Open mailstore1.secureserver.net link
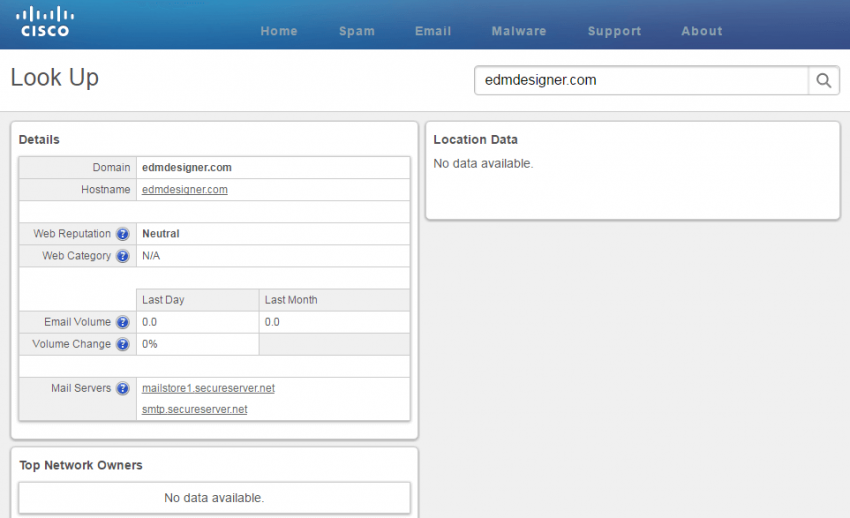The image size is (850, 518). 208,388
